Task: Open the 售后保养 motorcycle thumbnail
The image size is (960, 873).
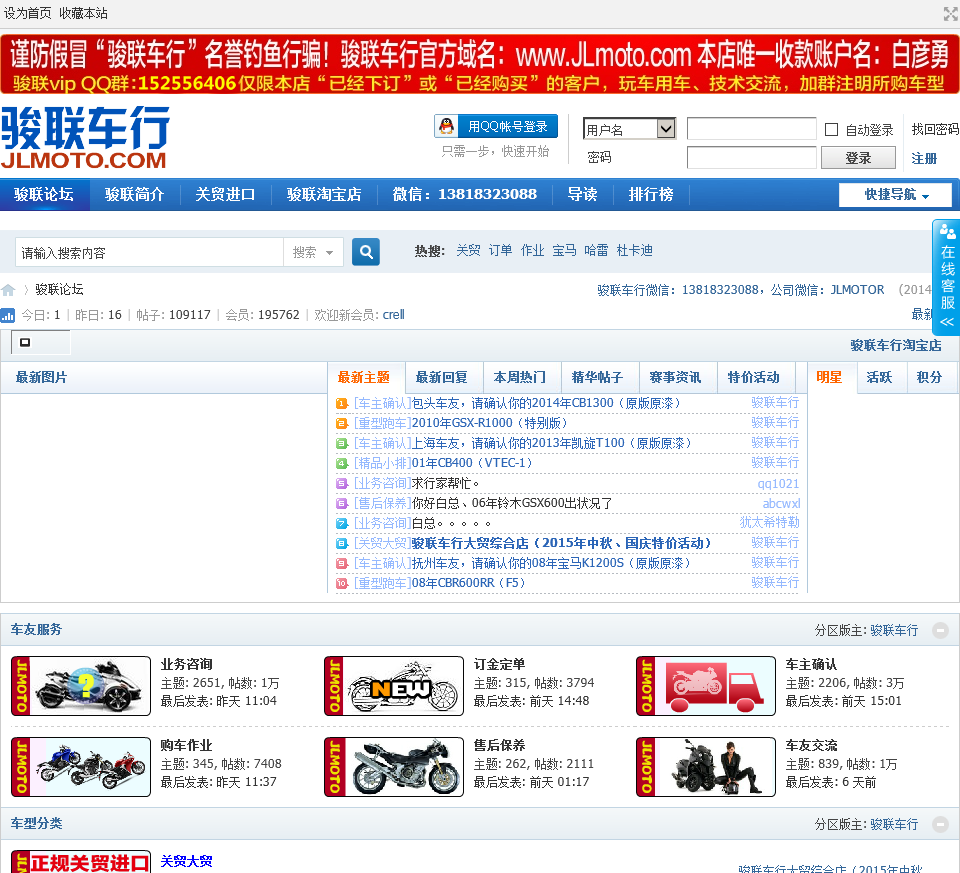Action: pos(394,766)
